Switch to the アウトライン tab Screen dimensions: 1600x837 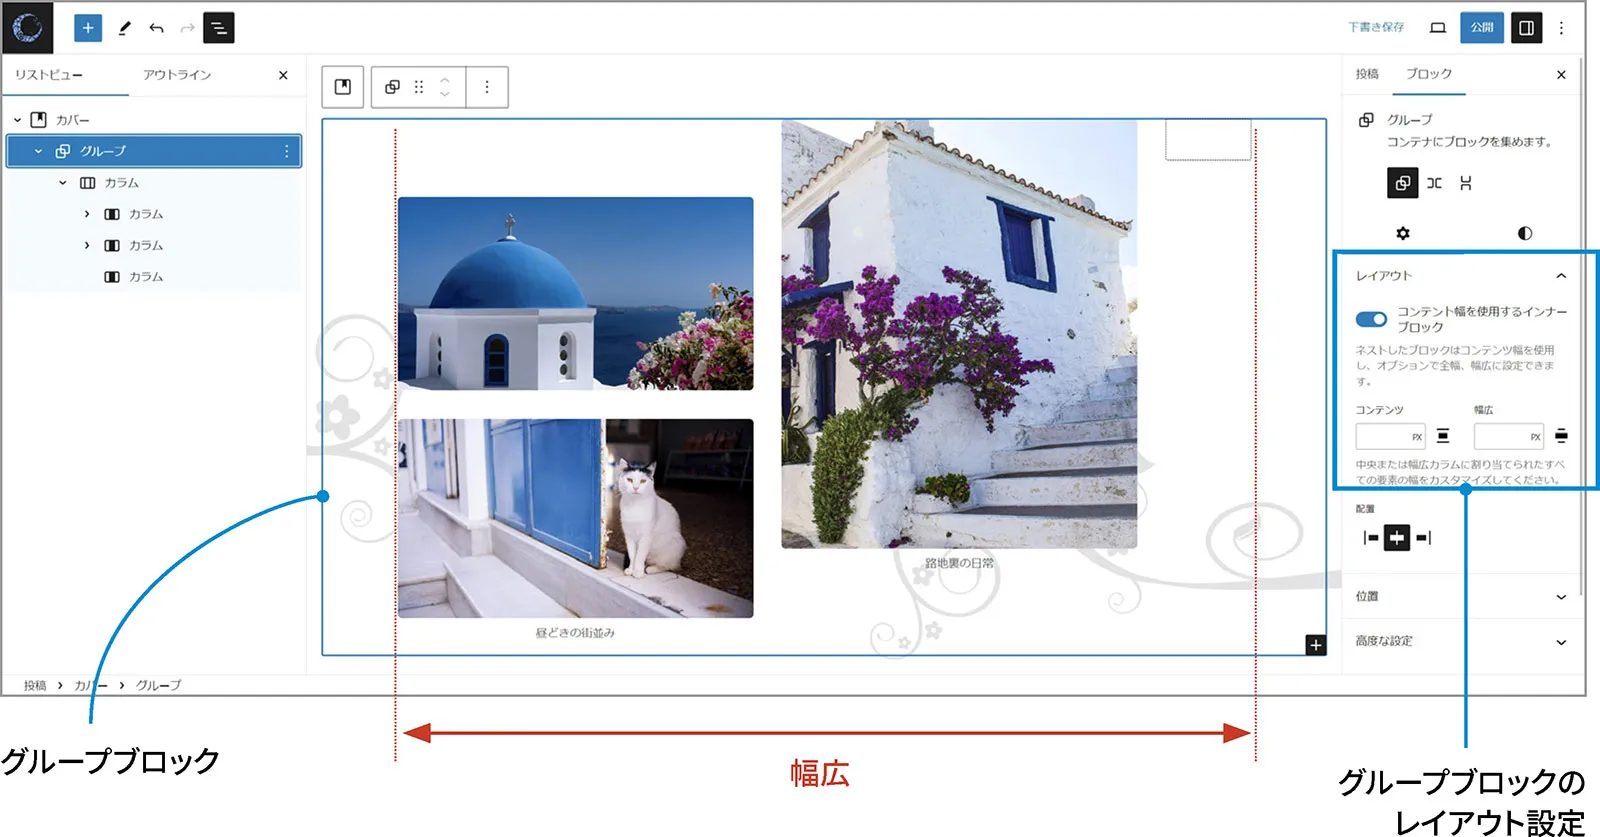(x=177, y=75)
